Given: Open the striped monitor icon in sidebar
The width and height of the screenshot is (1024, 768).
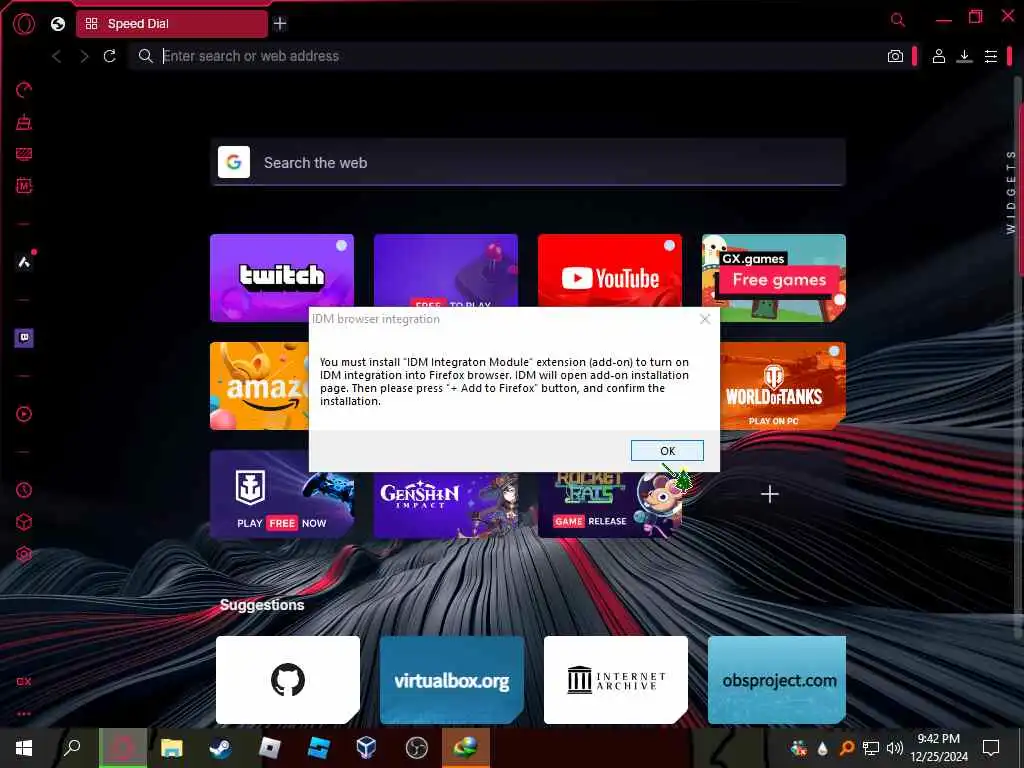Looking at the screenshot, I should pyautogui.click(x=24, y=154).
